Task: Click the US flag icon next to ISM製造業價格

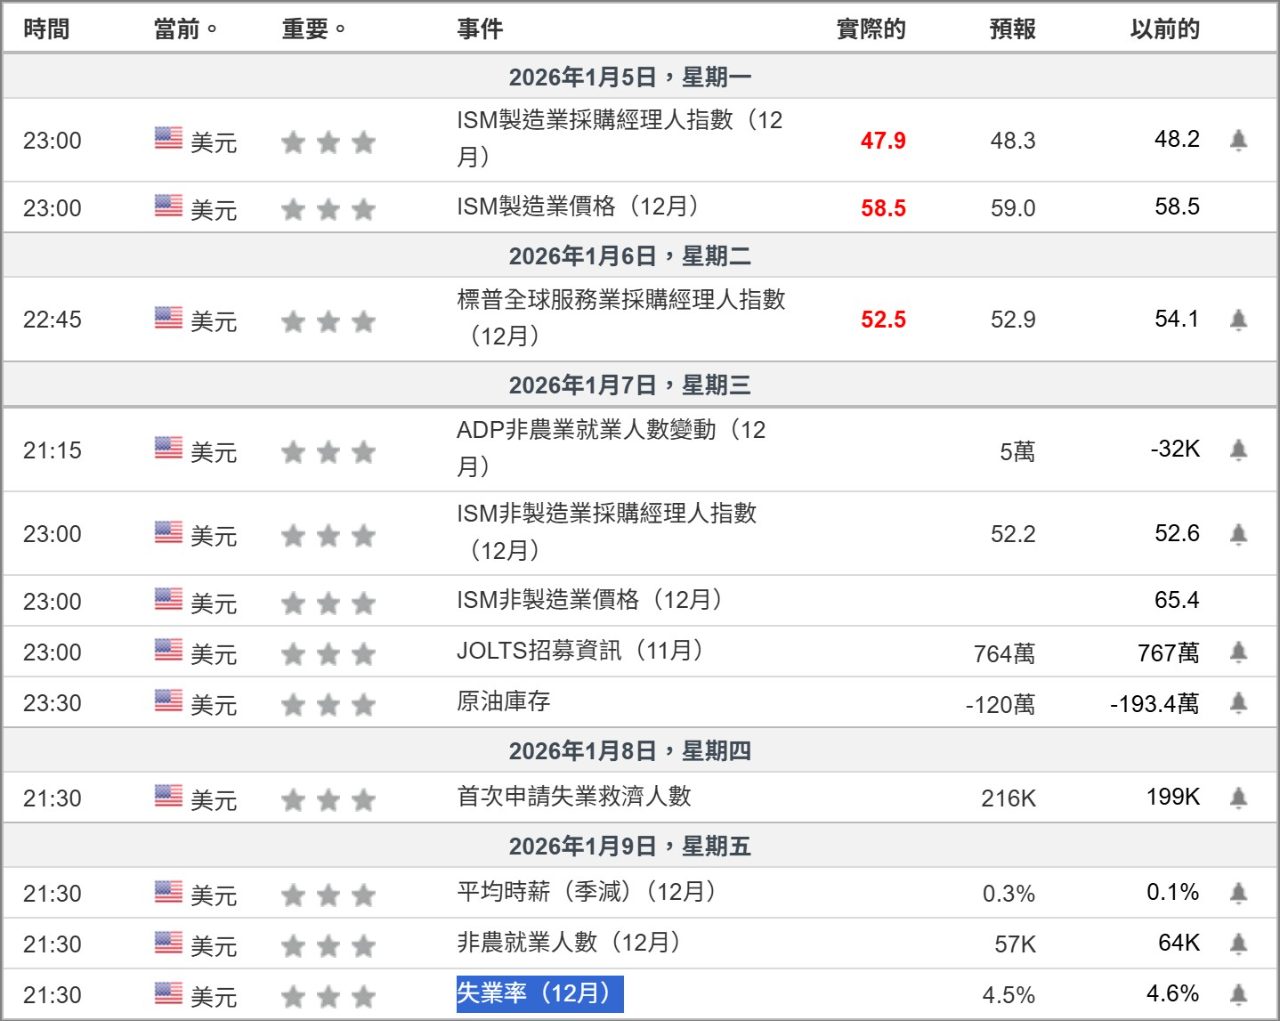Action: (166, 208)
